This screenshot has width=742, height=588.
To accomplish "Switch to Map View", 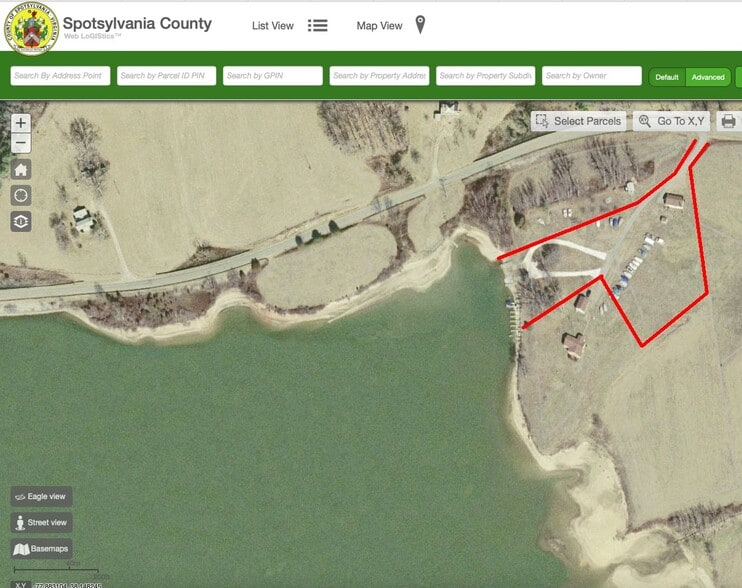I will pos(380,26).
